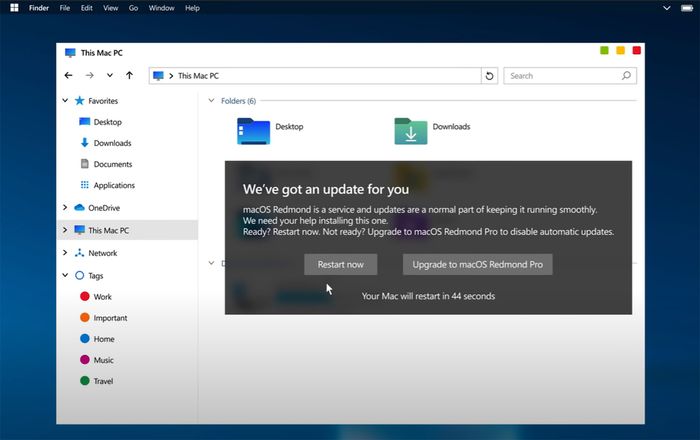Viewport: 700px width, 440px height.
Task: Close window with red button
Action: (x=637, y=50)
